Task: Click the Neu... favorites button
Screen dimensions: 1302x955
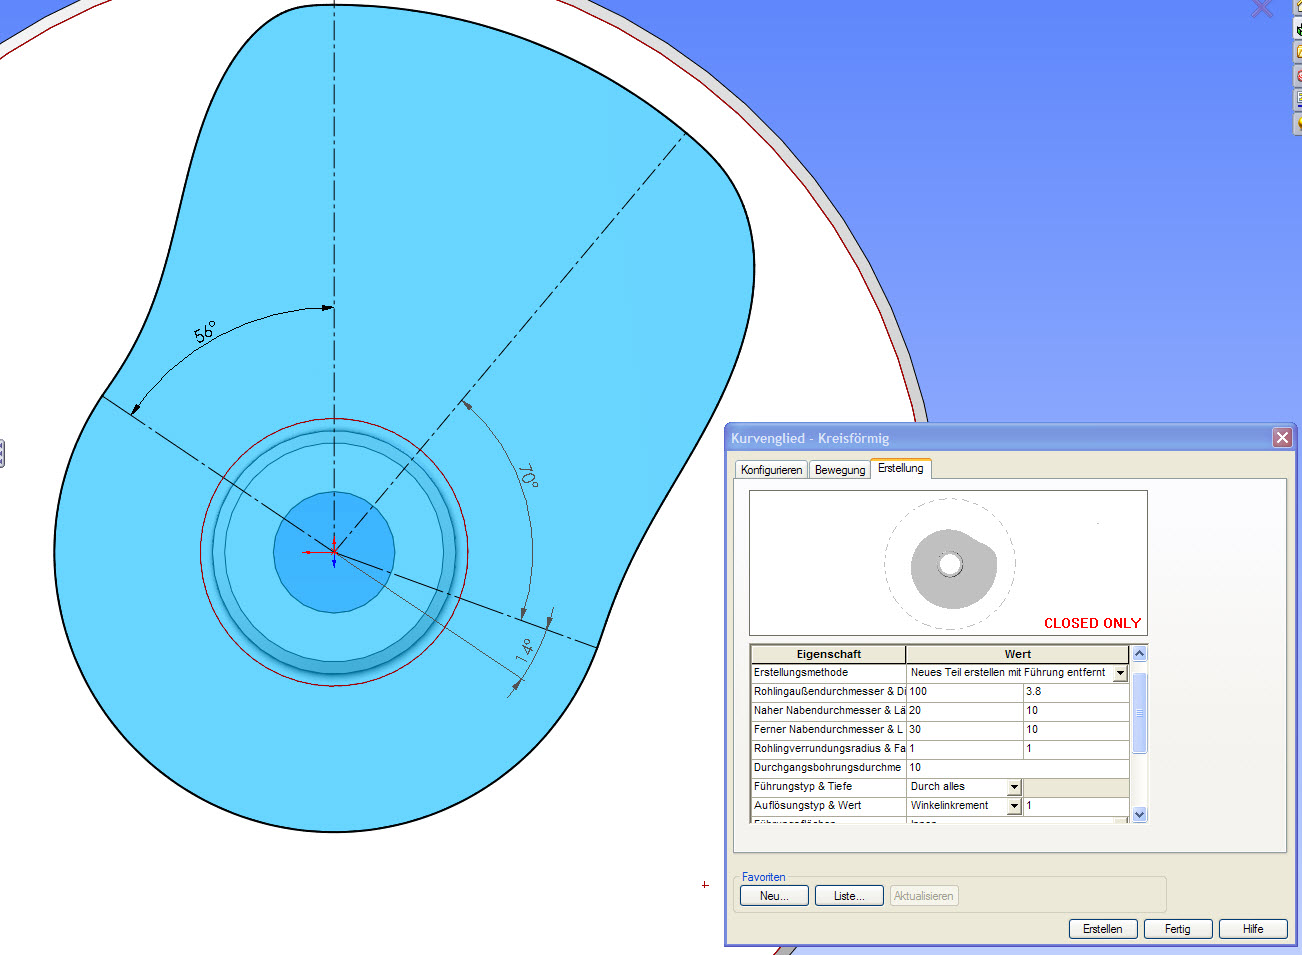Action: (x=774, y=896)
